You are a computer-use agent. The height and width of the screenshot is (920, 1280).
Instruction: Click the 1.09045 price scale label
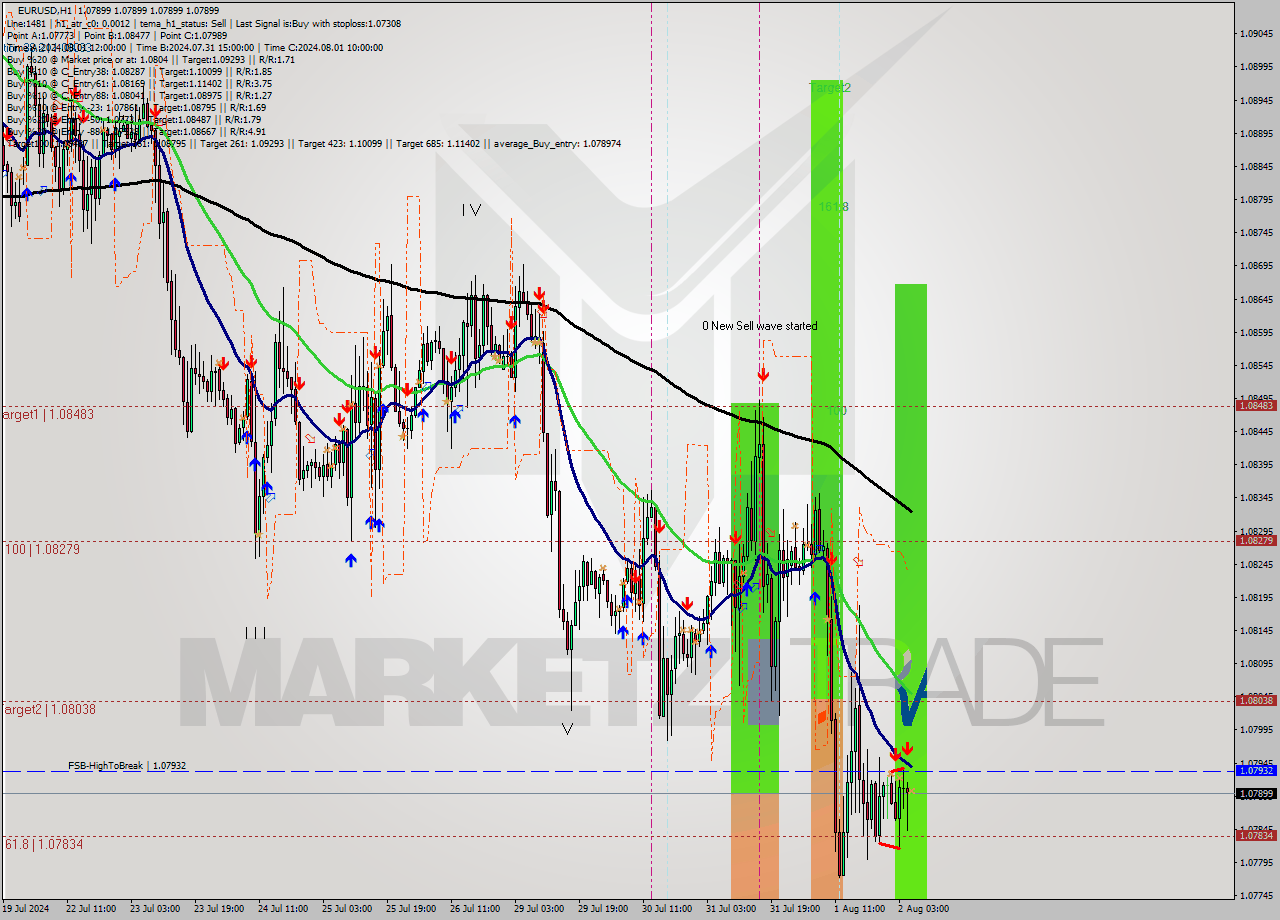click(x=1256, y=34)
